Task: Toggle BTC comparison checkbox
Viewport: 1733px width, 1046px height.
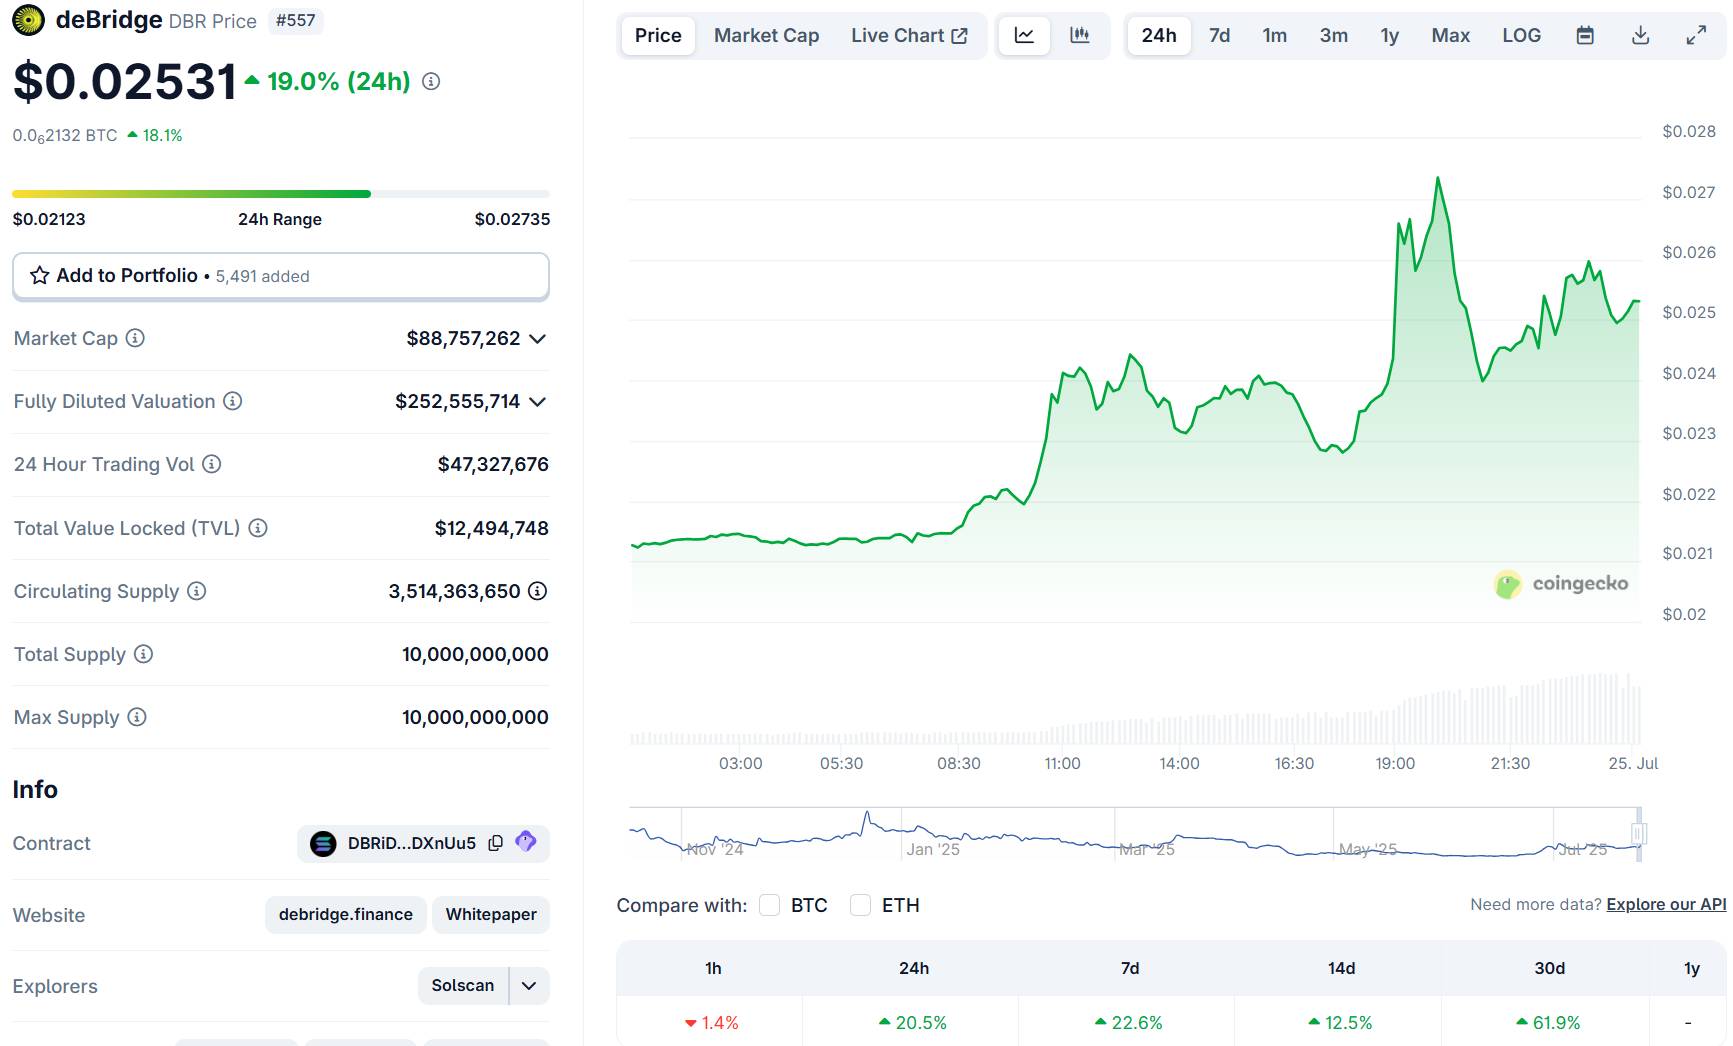Action: tap(769, 905)
